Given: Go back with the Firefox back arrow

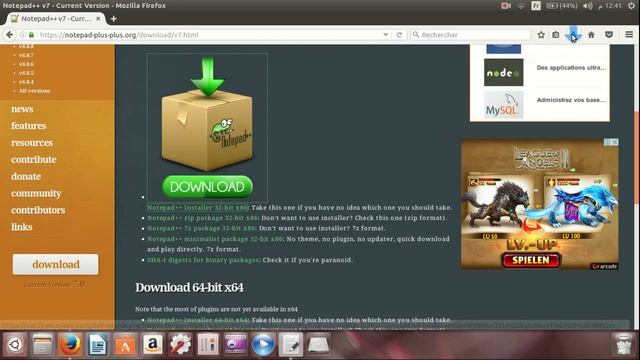Looking at the screenshot, I should pos(9,35).
